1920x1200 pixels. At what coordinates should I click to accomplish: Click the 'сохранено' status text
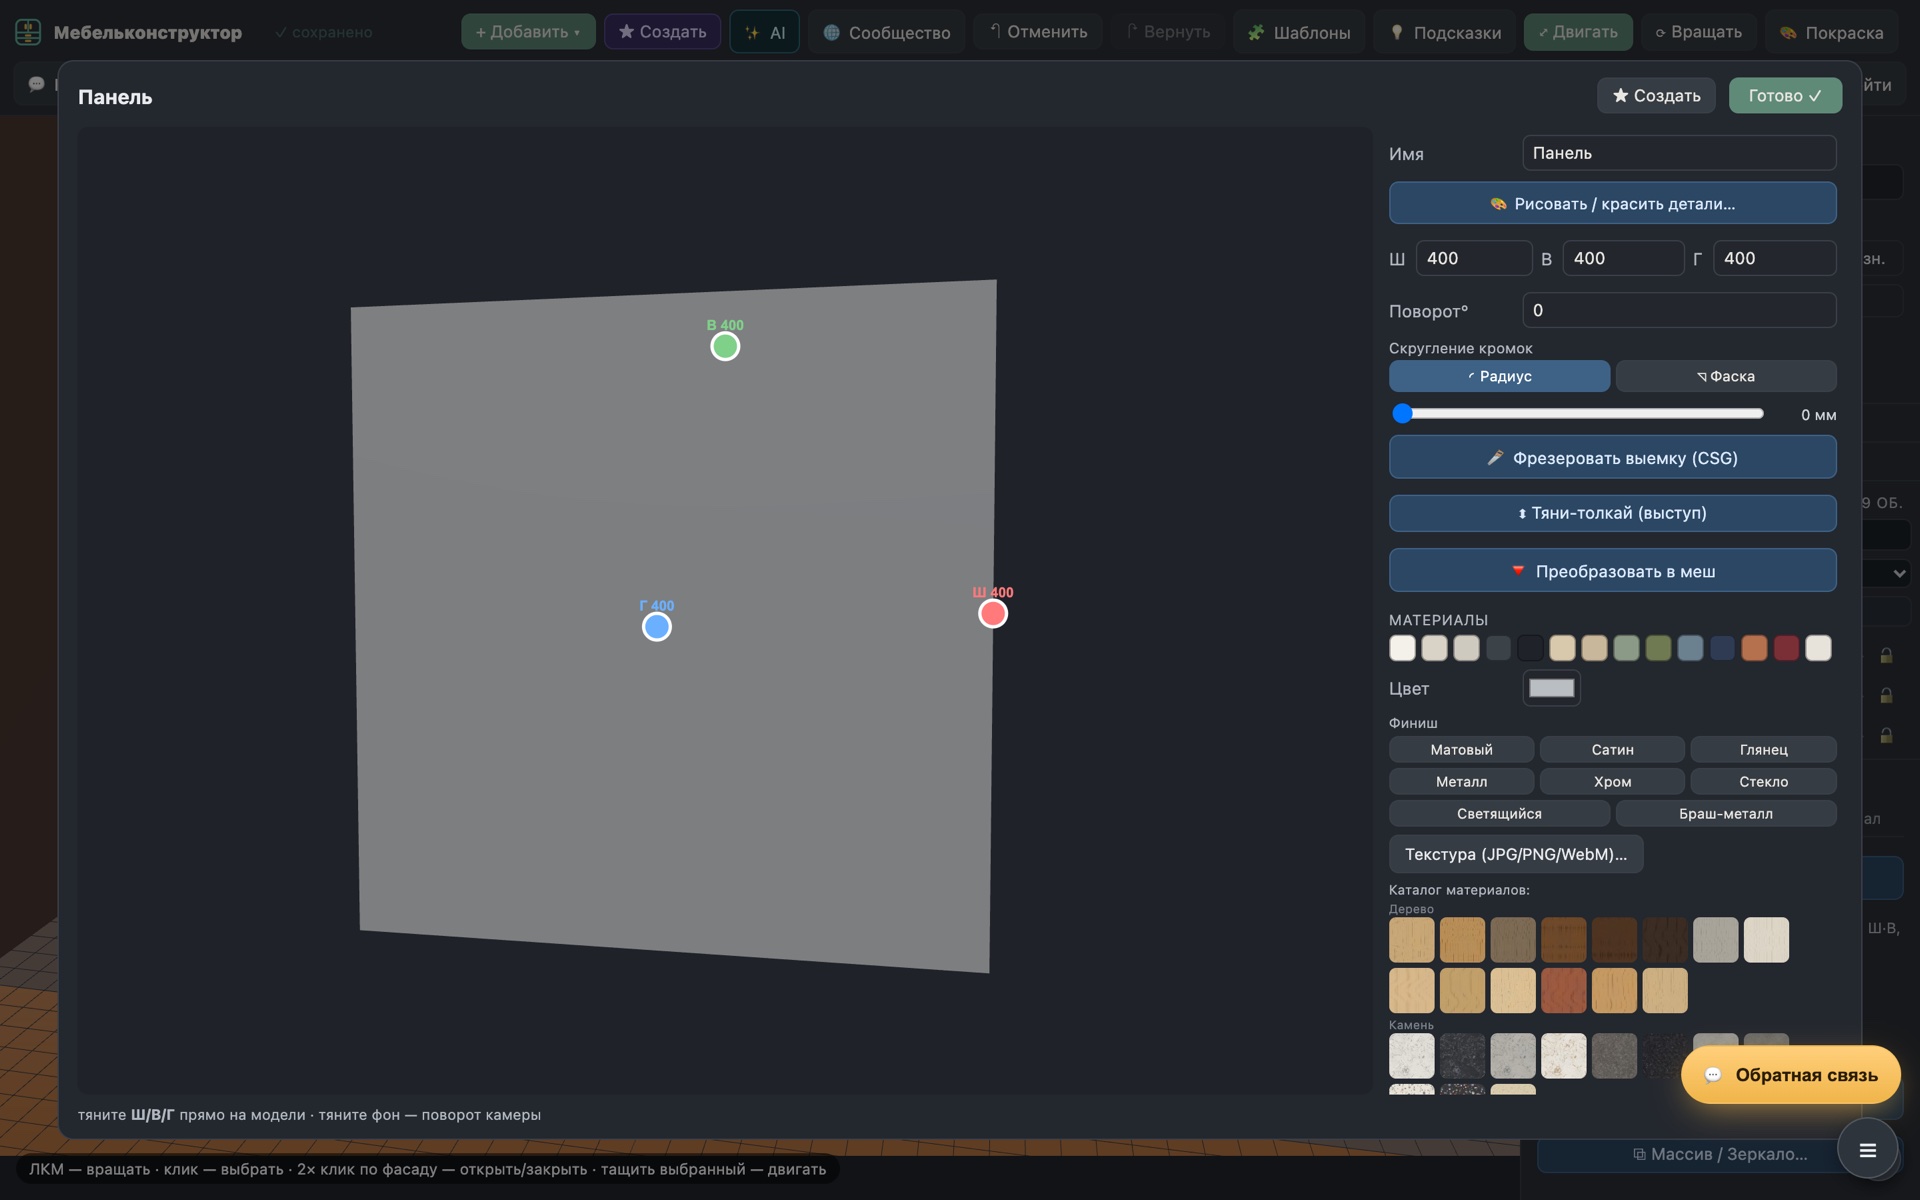click(x=324, y=32)
